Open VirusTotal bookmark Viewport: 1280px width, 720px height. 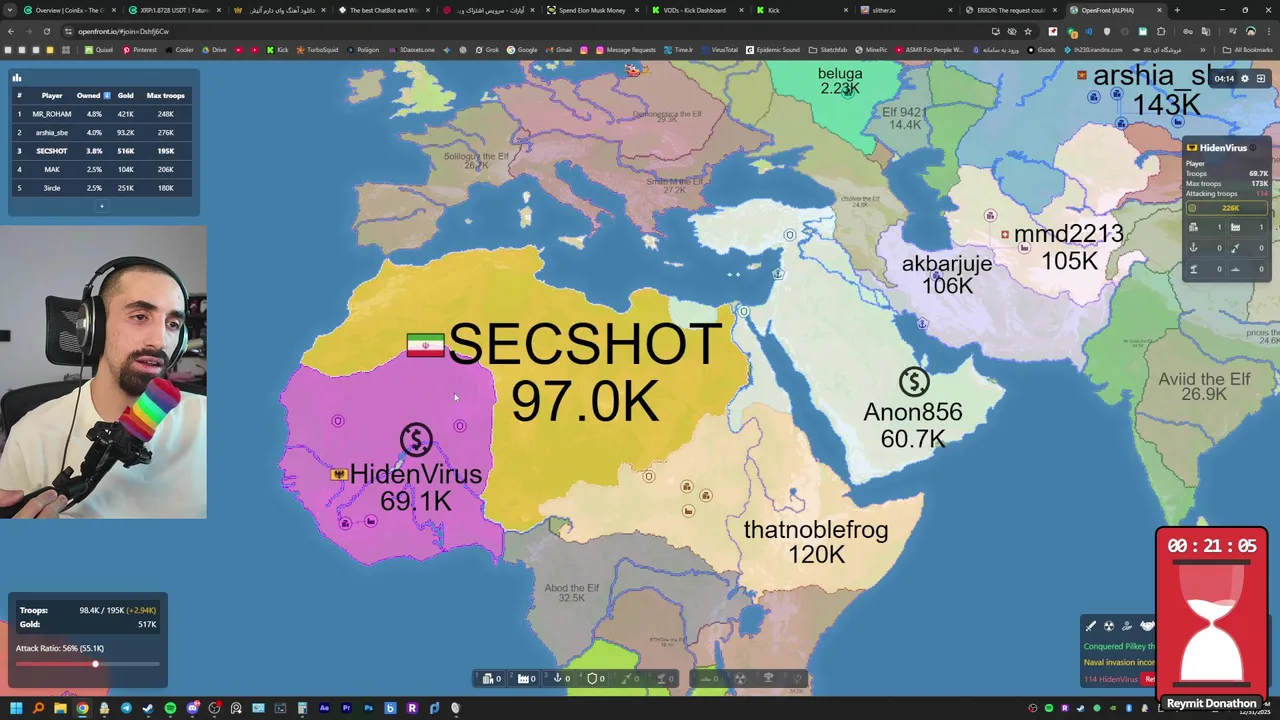(x=720, y=50)
